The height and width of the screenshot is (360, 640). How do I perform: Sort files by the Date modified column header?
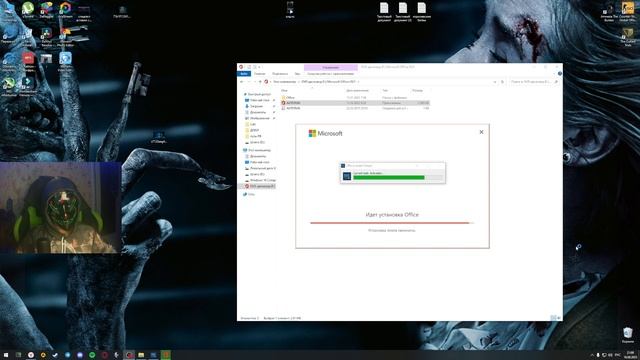(x=358, y=91)
